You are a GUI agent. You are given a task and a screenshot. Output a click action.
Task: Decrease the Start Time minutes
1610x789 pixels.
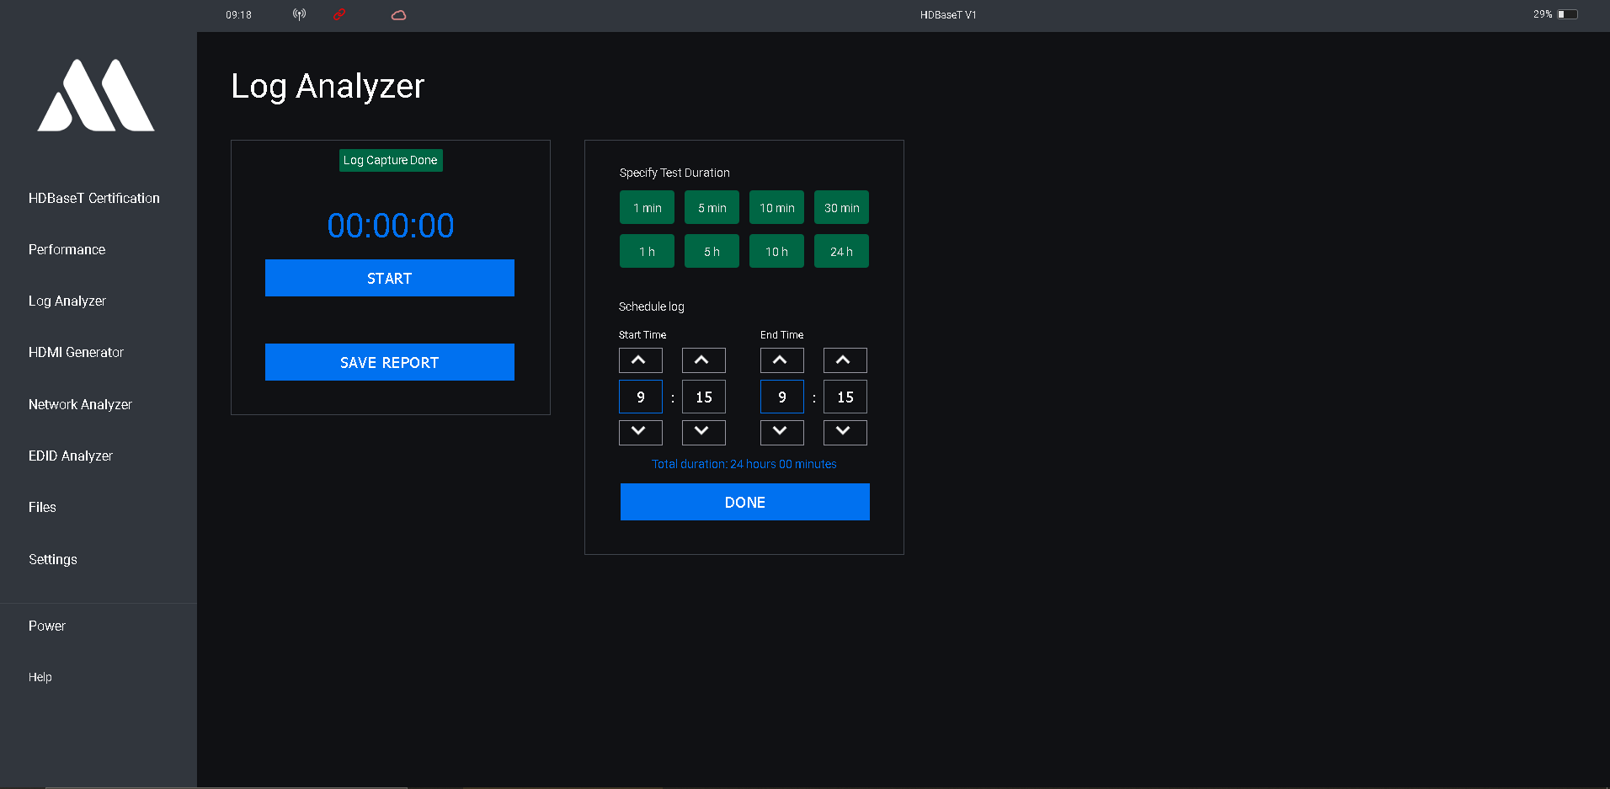[703, 432]
